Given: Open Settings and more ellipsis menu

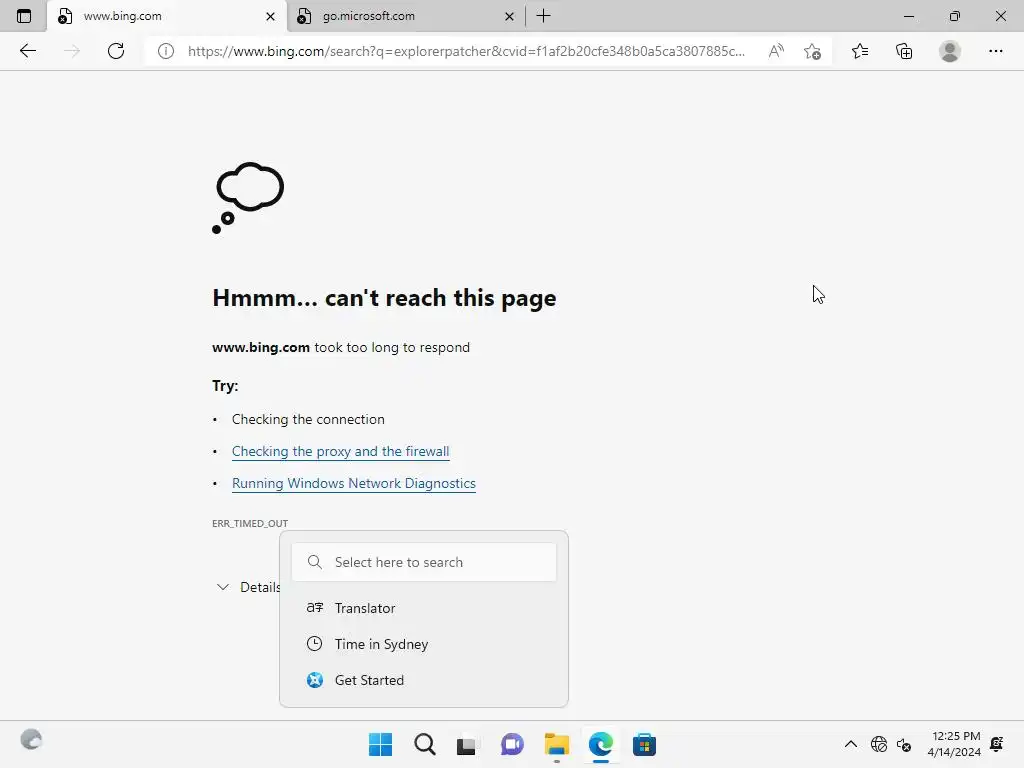Looking at the screenshot, I should click(995, 51).
